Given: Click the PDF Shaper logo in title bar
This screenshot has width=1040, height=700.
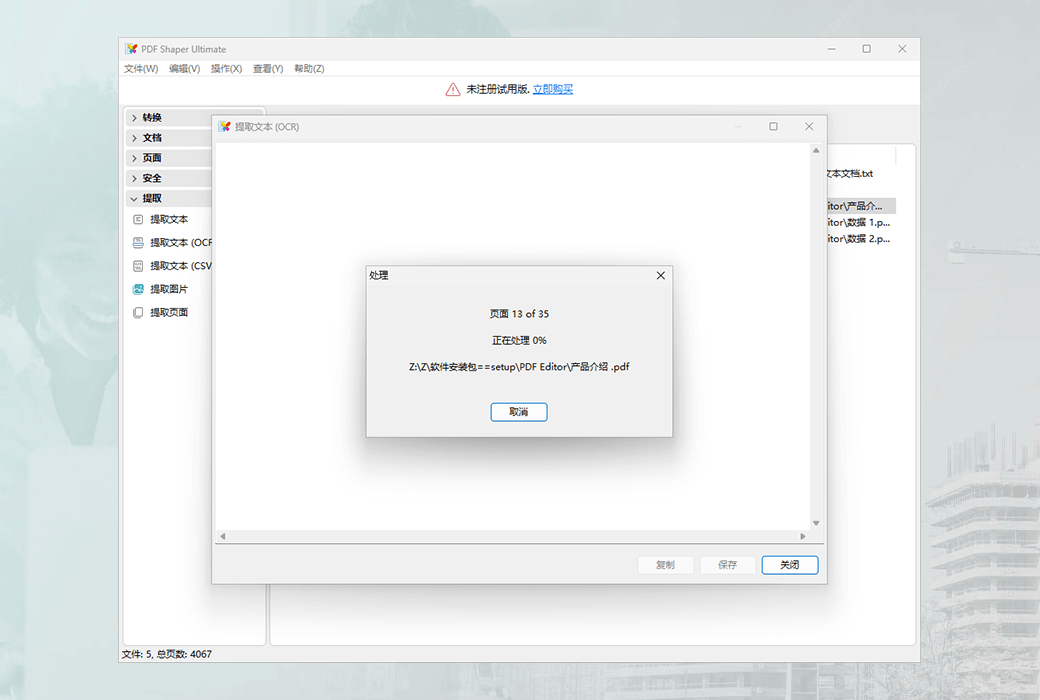Looking at the screenshot, I should pos(131,48).
